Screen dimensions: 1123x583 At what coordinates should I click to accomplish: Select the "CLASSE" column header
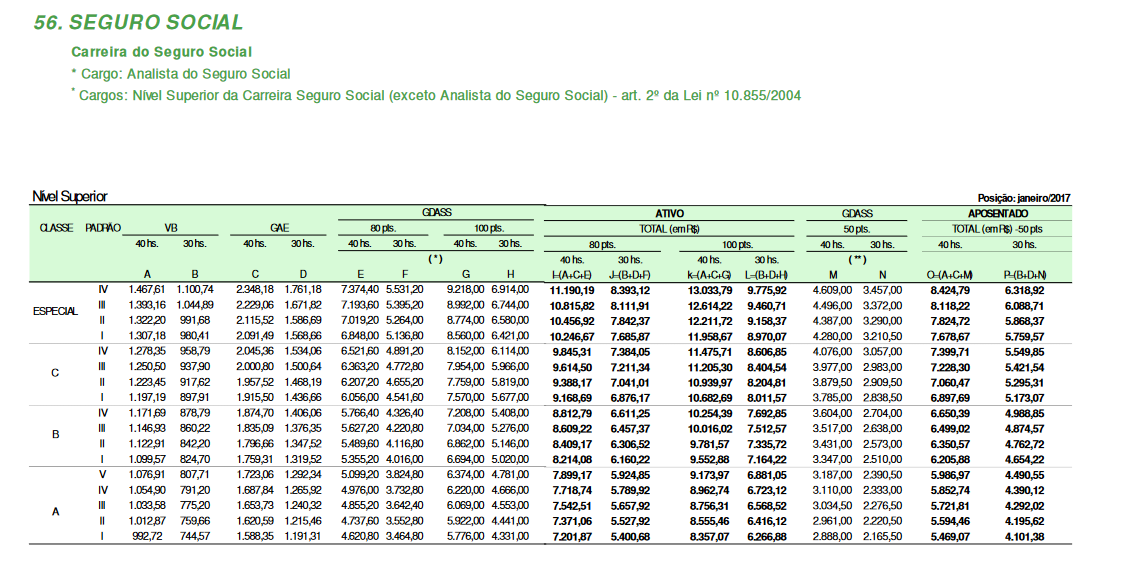[x=56, y=228]
